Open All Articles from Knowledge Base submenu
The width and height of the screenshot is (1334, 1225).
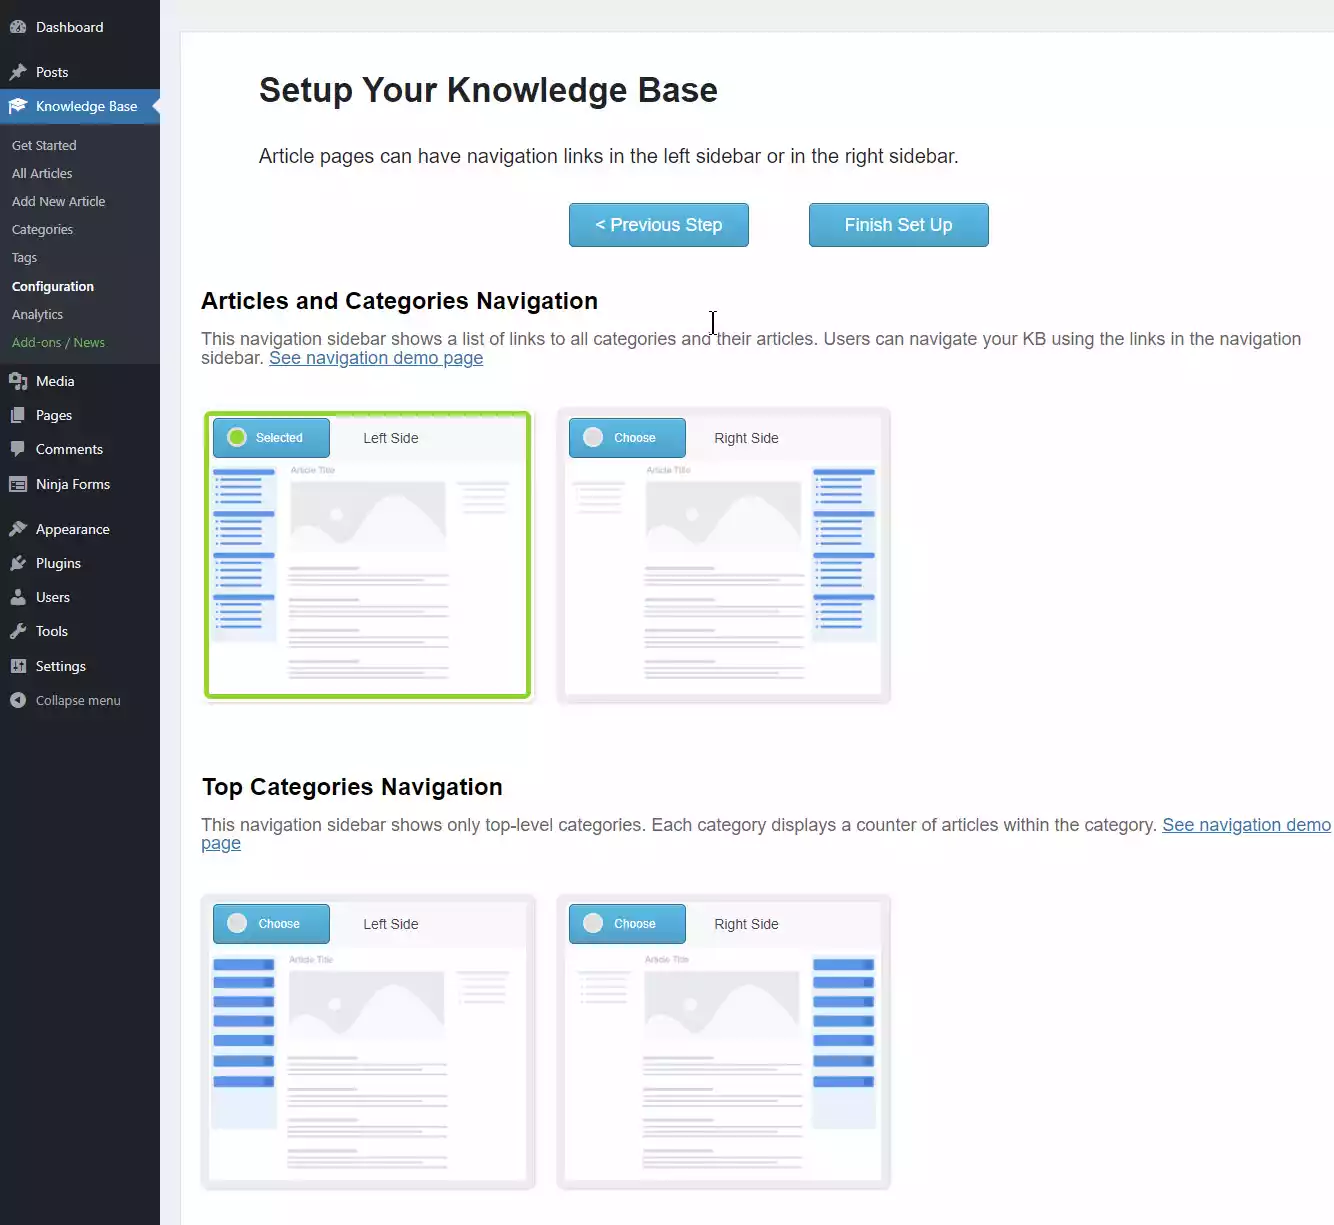point(41,173)
